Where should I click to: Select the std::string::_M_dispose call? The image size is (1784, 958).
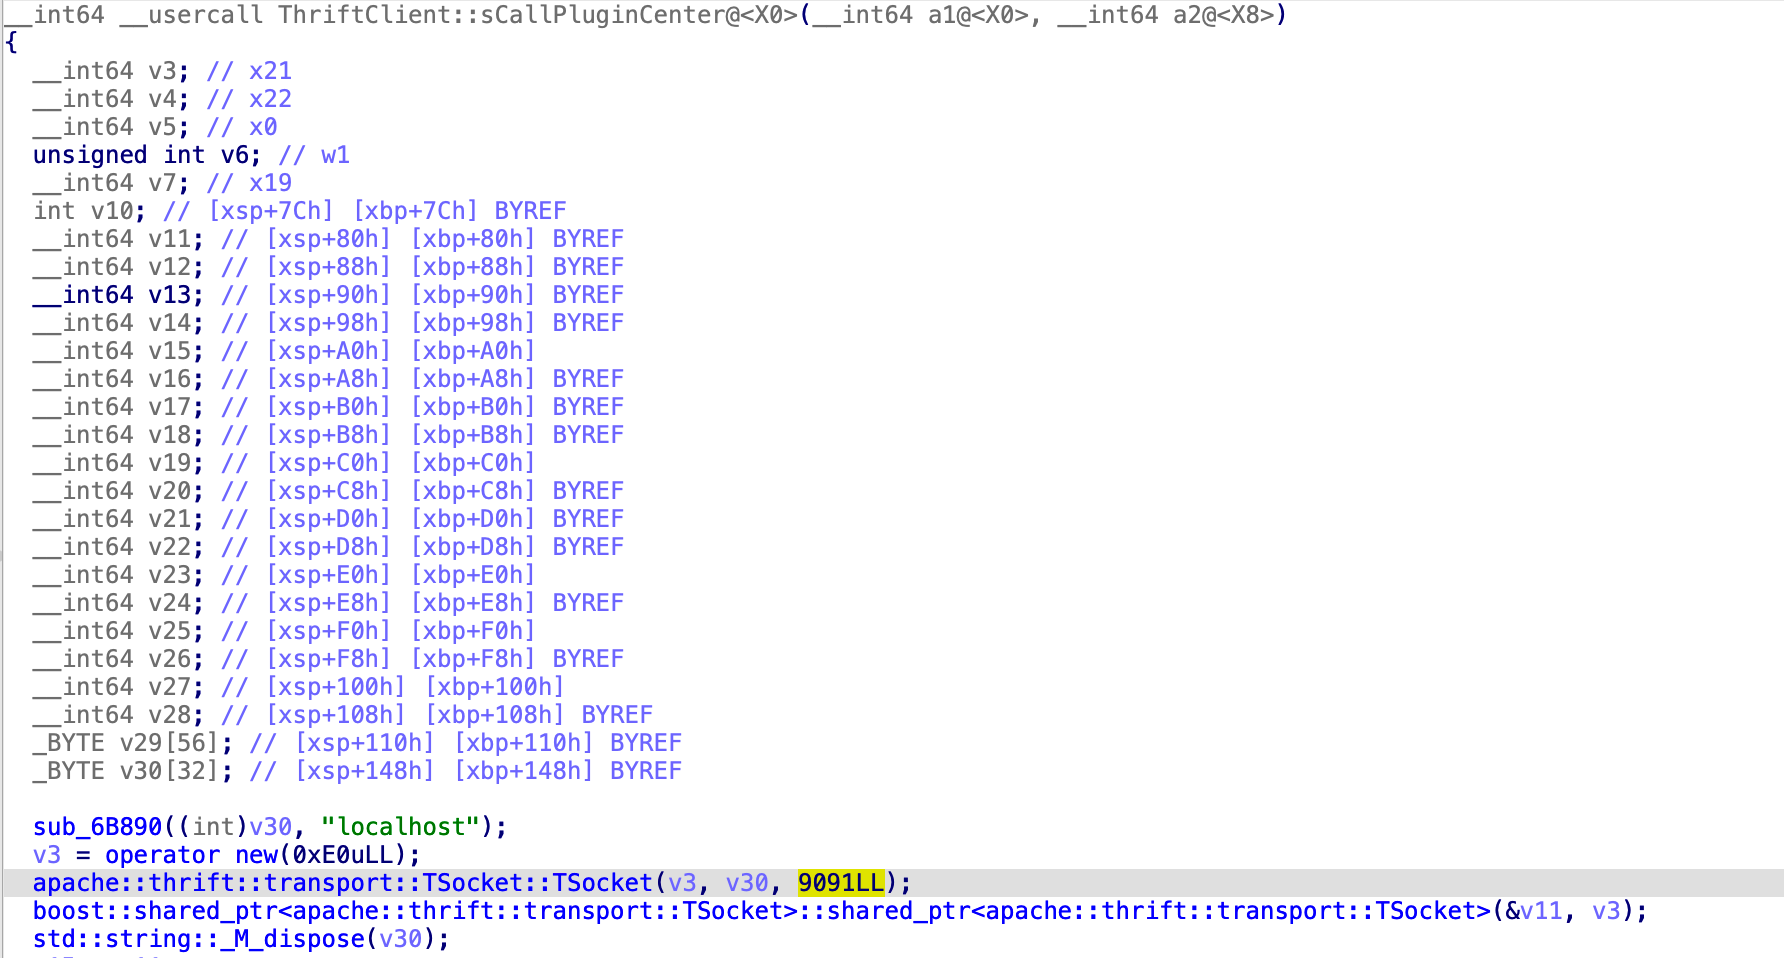241,939
